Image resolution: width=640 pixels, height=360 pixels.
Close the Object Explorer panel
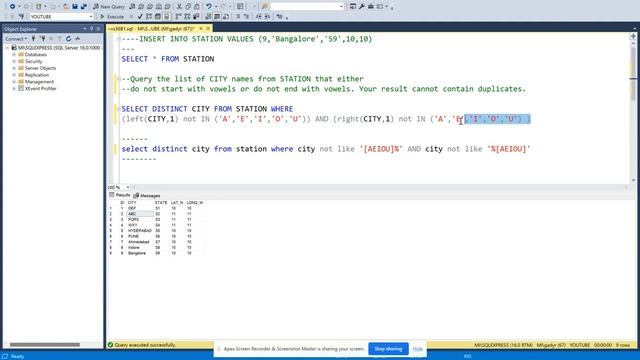[98, 29]
